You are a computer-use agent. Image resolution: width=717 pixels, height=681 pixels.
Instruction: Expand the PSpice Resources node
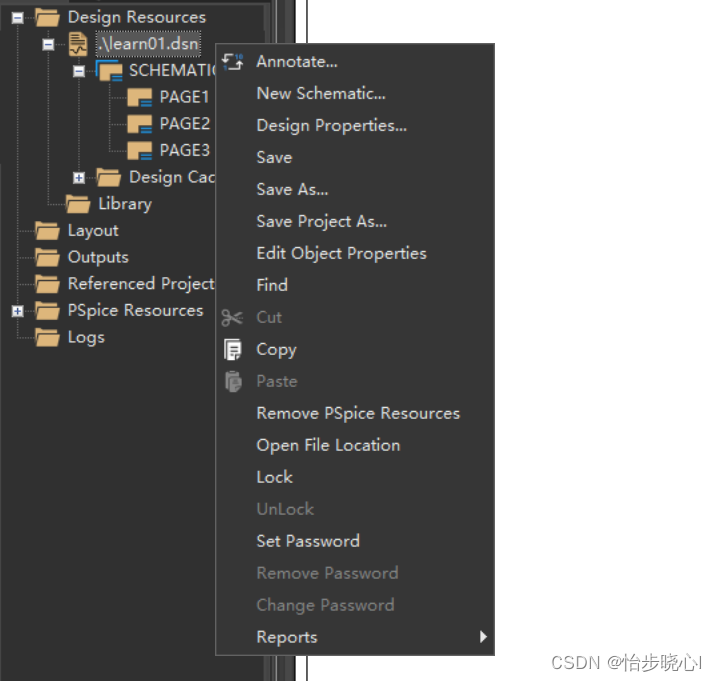point(17,311)
